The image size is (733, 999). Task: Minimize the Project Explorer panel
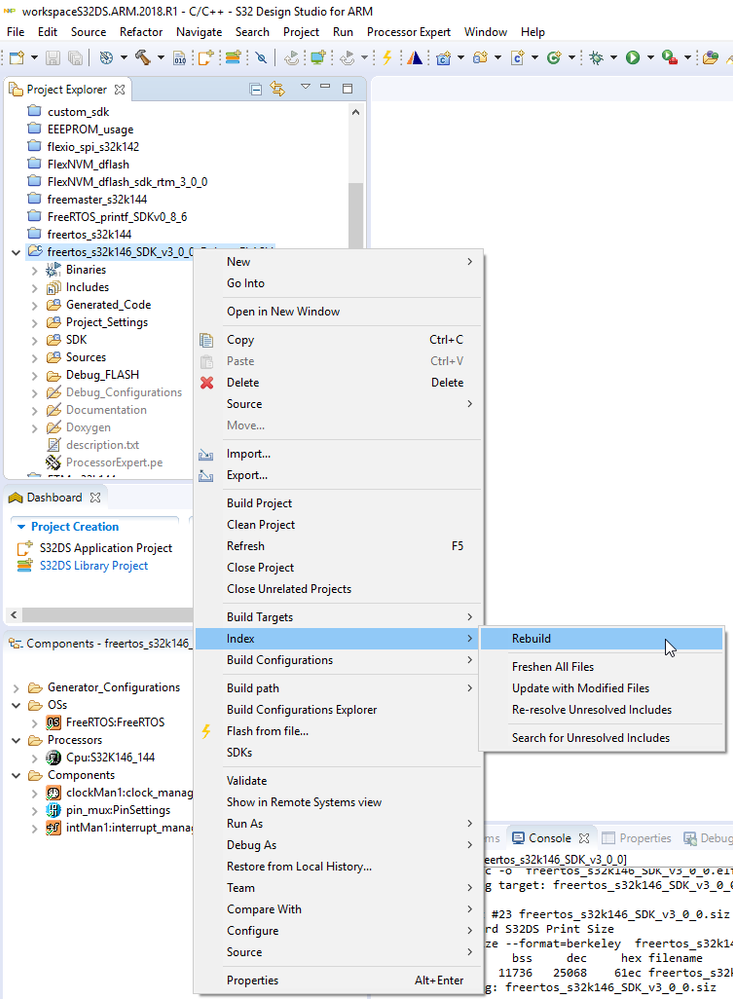[325, 87]
